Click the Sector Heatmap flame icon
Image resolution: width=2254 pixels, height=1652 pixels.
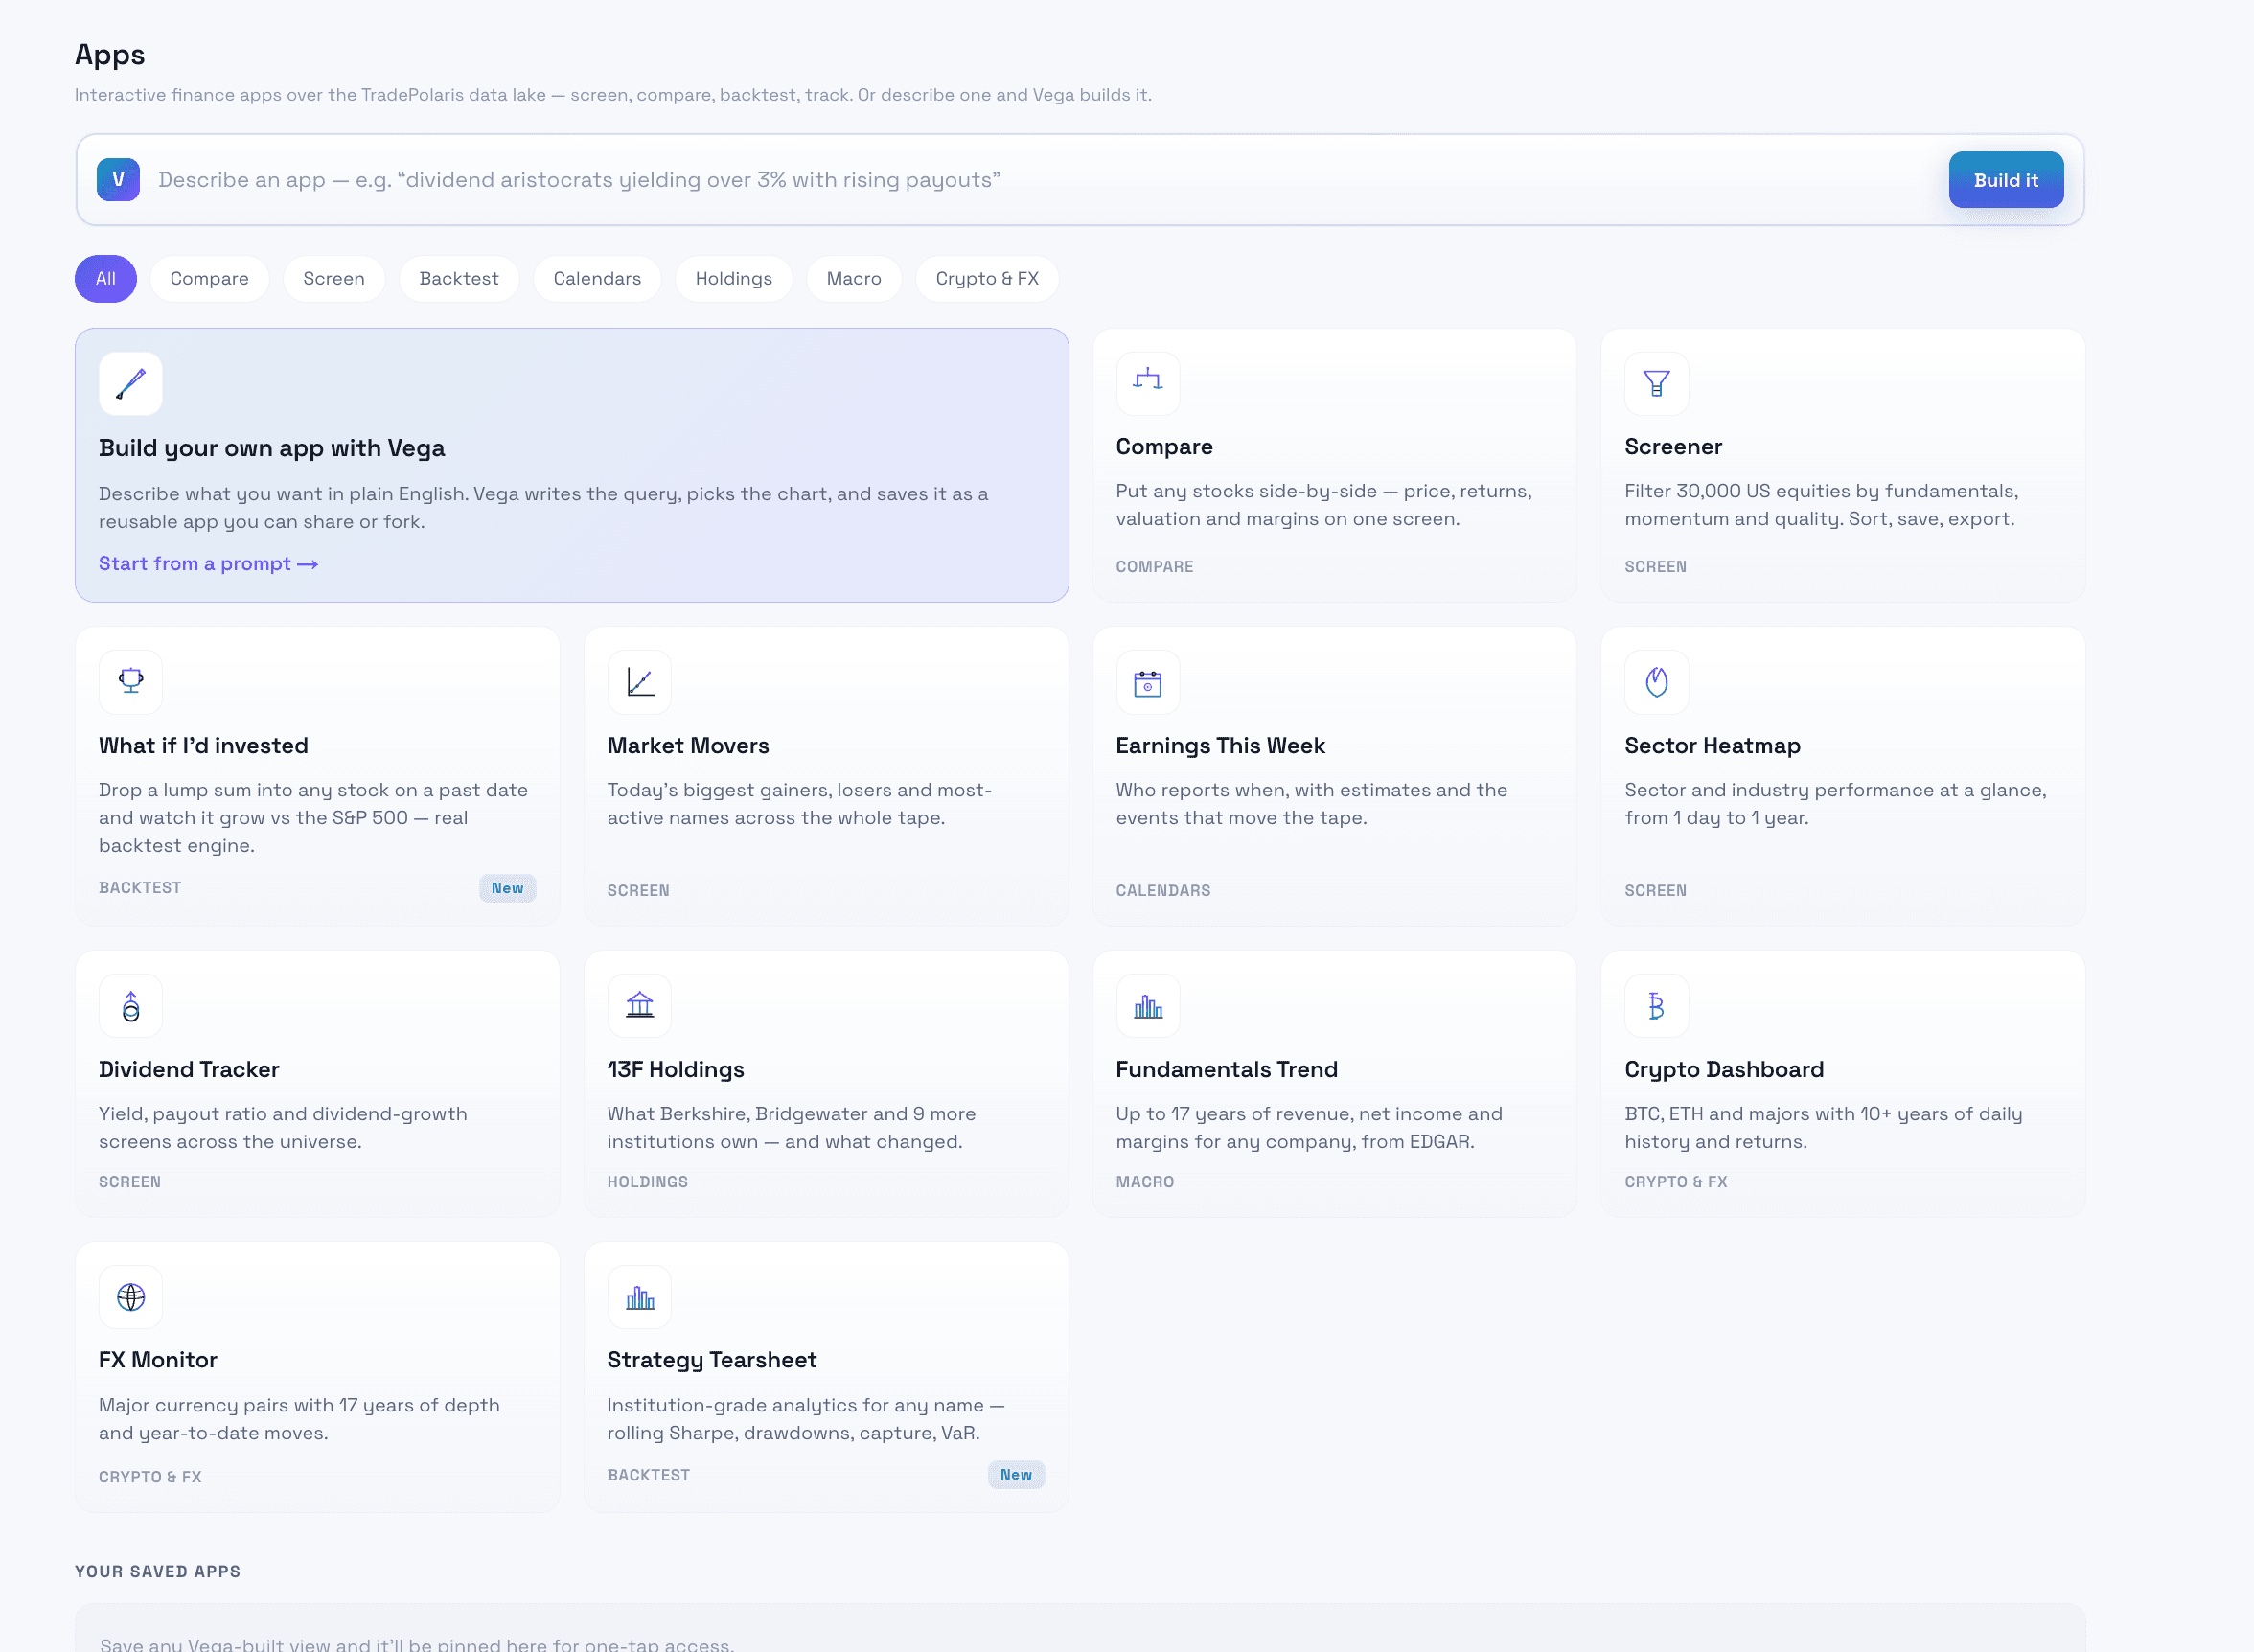tap(1657, 682)
